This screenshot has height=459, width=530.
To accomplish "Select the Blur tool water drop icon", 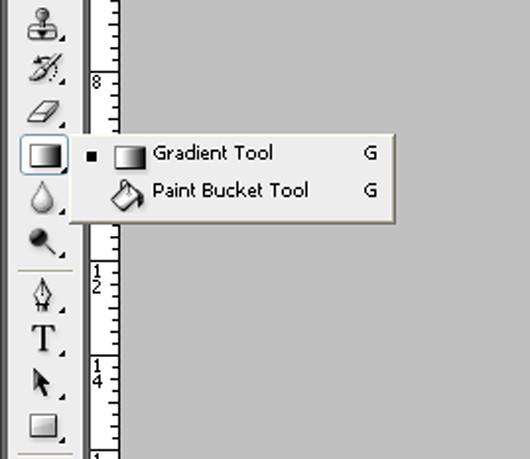I will [x=42, y=198].
